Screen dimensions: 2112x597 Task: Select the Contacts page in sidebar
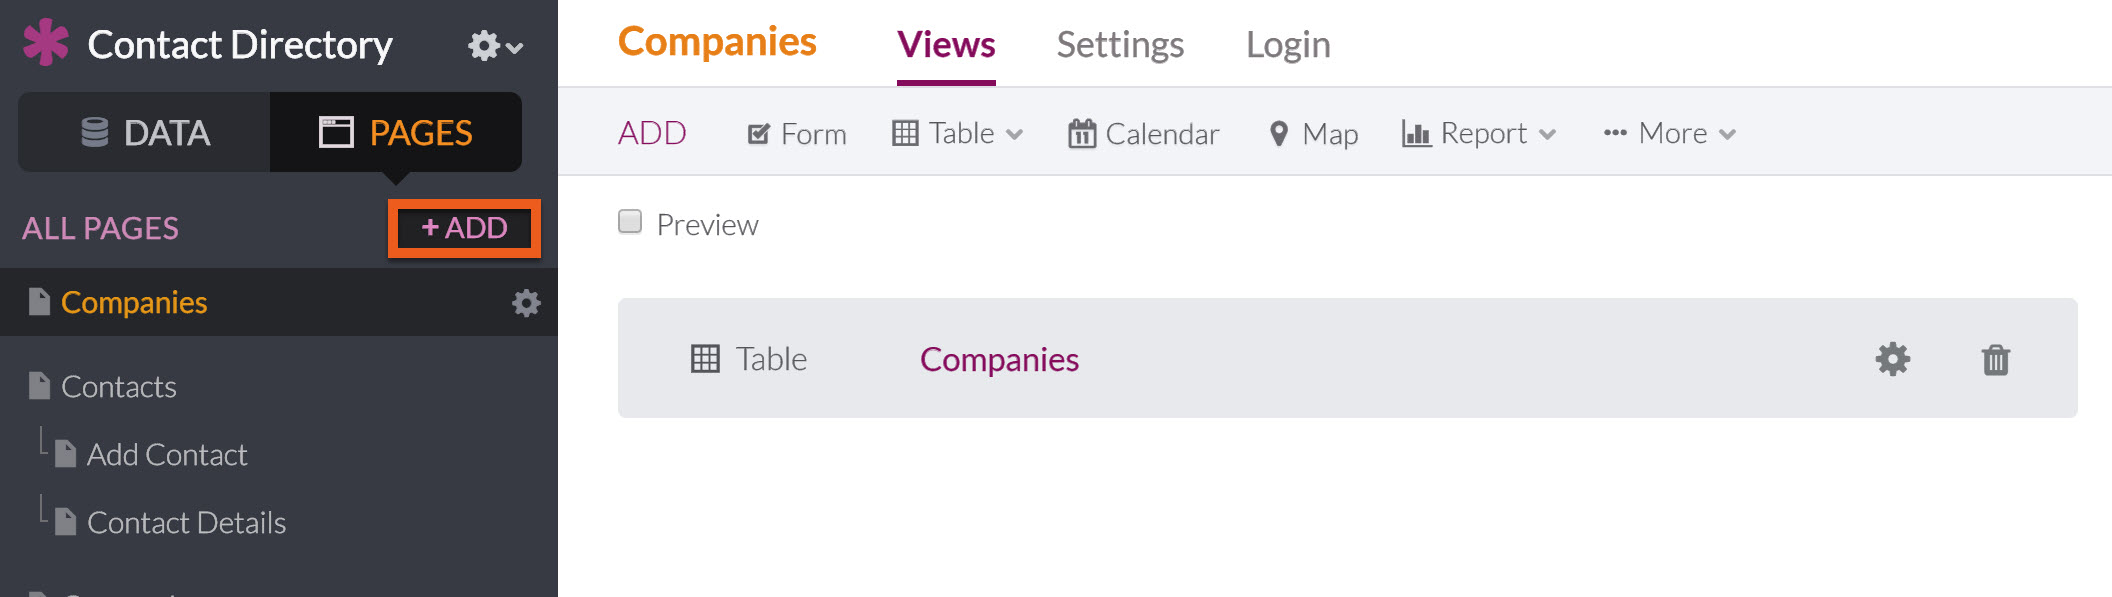[119, 386]
